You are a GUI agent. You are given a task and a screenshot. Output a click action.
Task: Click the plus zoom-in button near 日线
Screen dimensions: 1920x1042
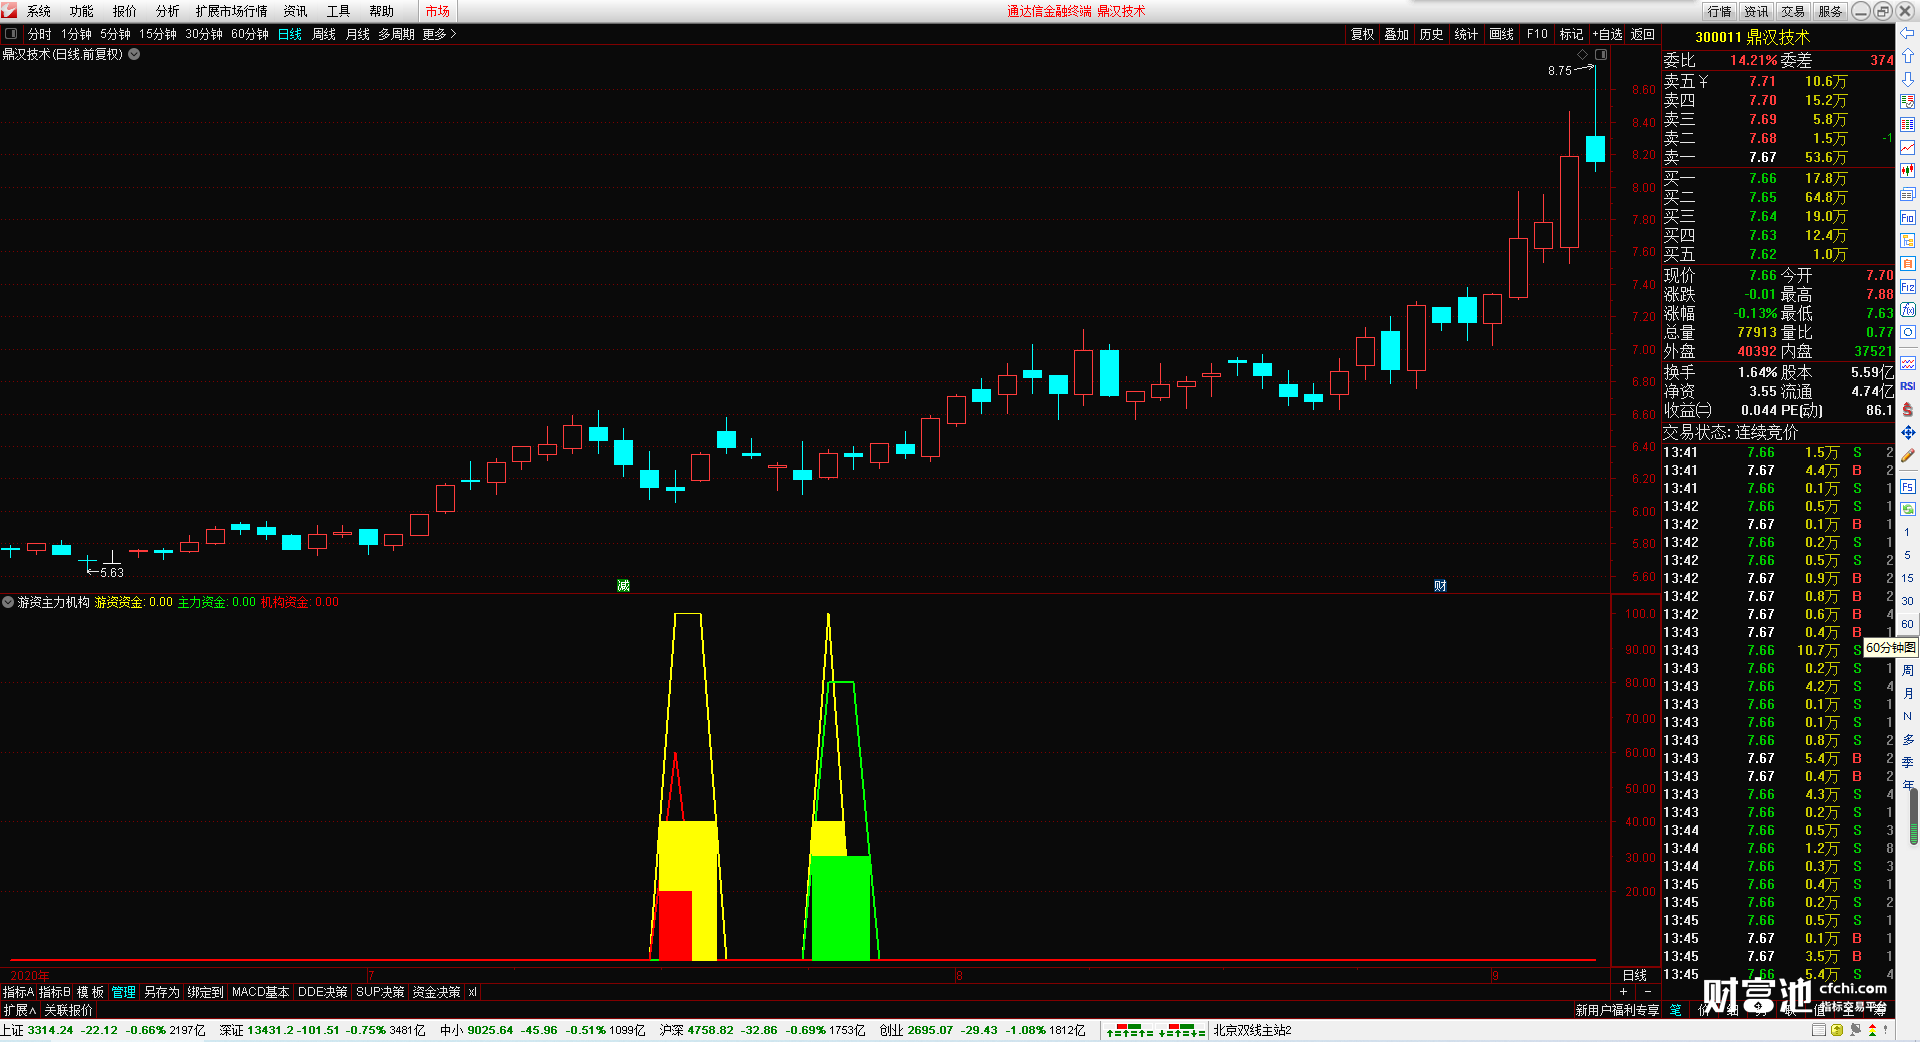[1623, 991]
